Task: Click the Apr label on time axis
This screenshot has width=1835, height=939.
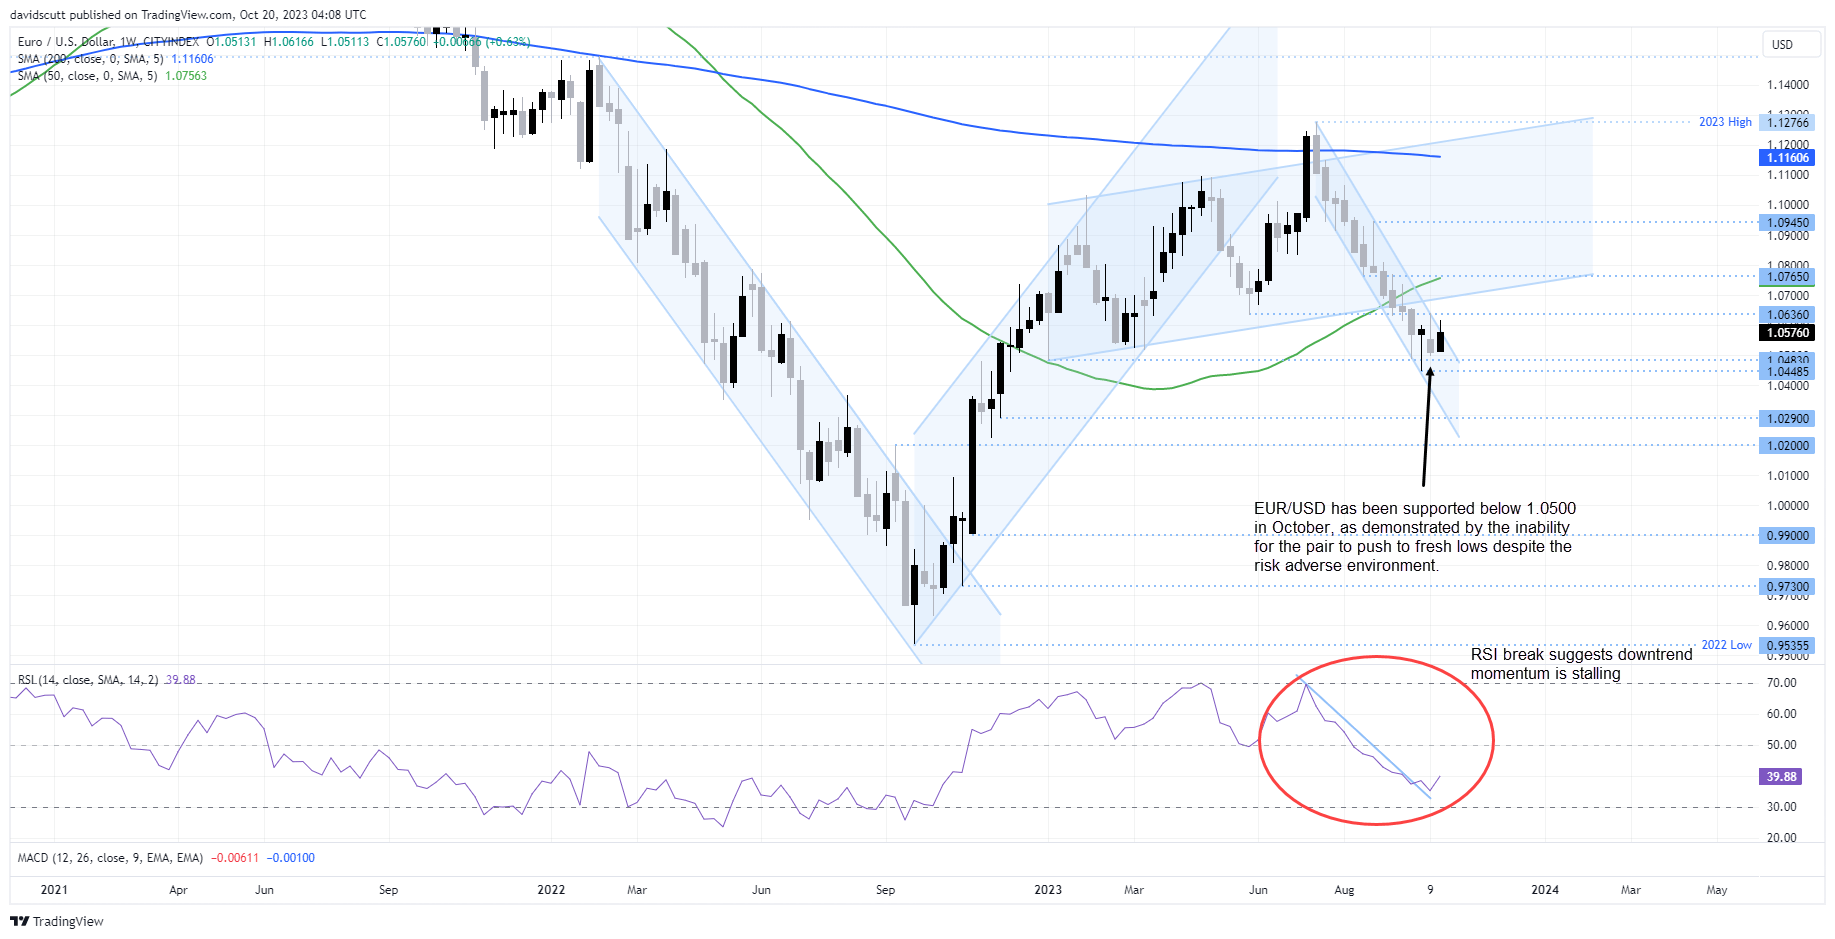Action: pyautogui.click(x=178, y=890)
